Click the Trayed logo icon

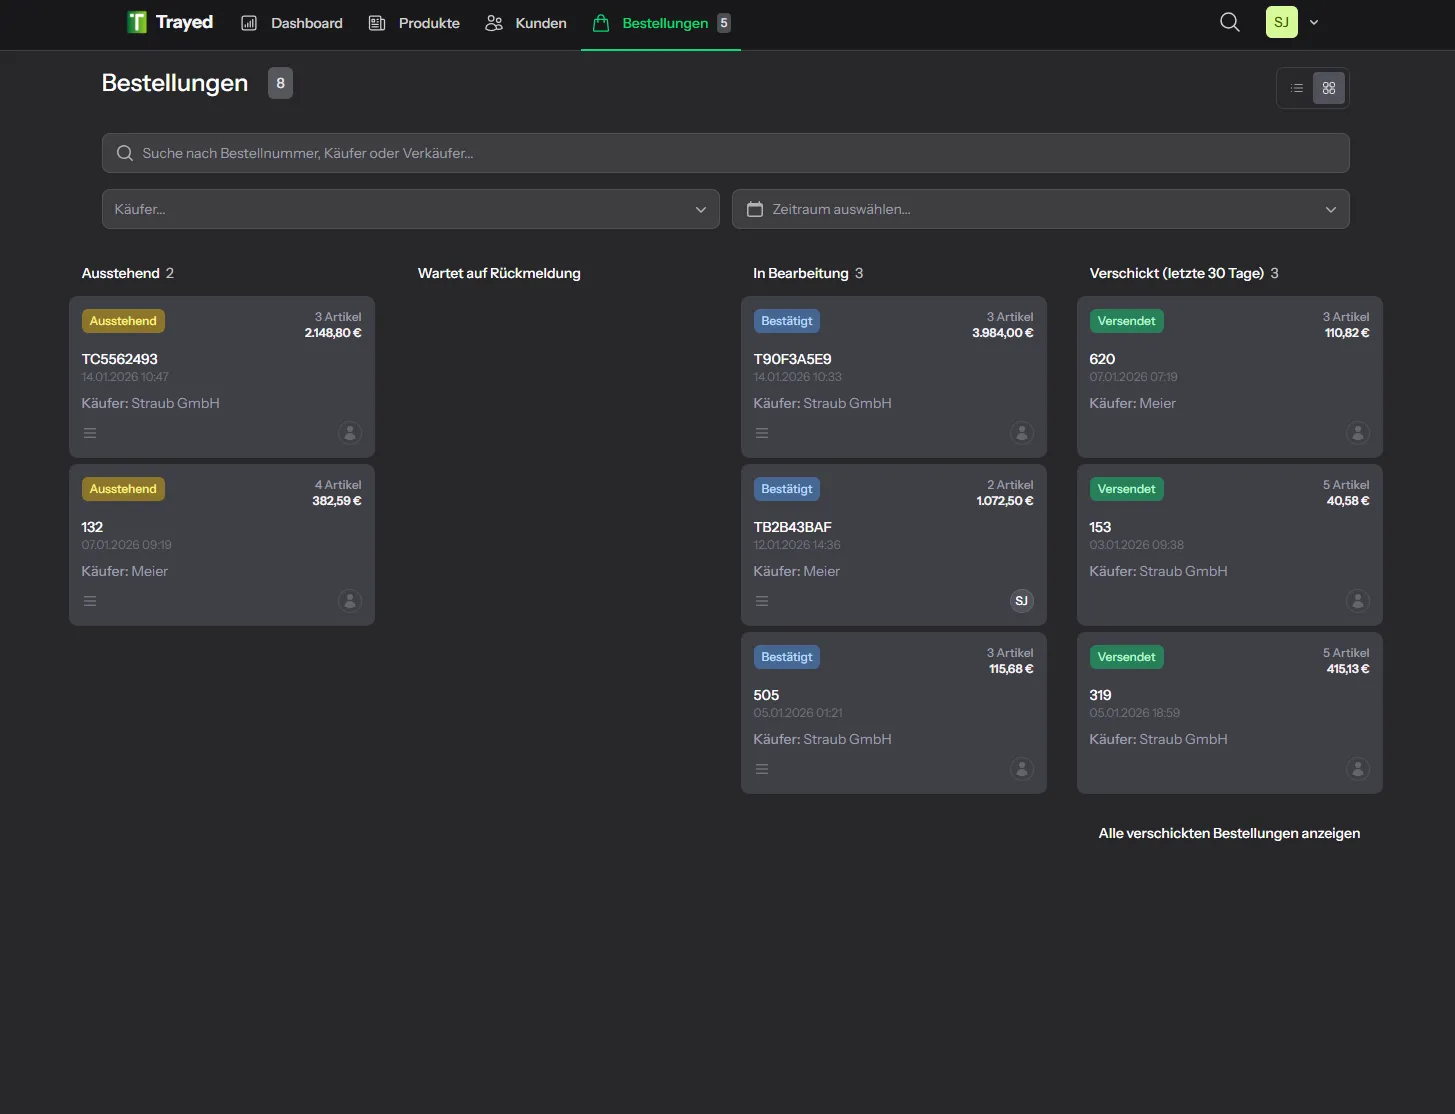click(137, 22)
